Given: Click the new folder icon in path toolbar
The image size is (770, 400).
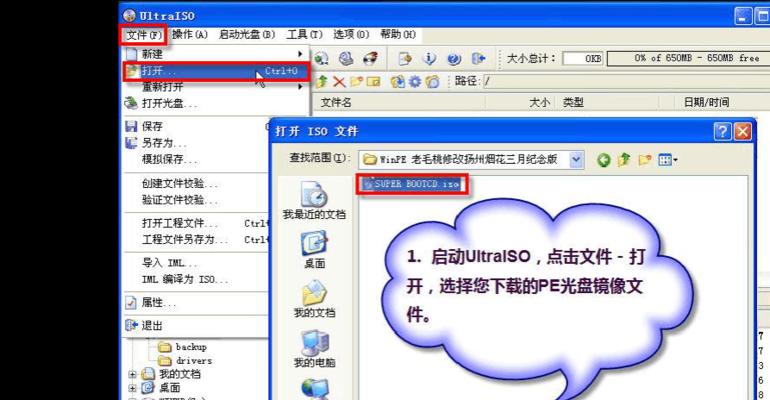Looking at the screenshot, I should pos(357,81).
